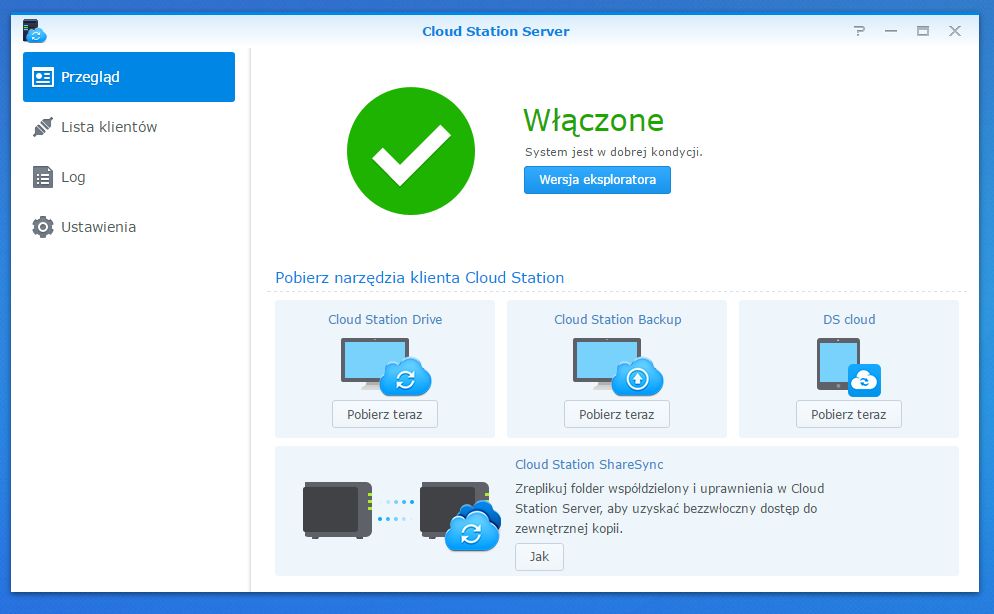Open the Ustawienia settings section
Screen dimensions: 994x614
tap(129, 227)
